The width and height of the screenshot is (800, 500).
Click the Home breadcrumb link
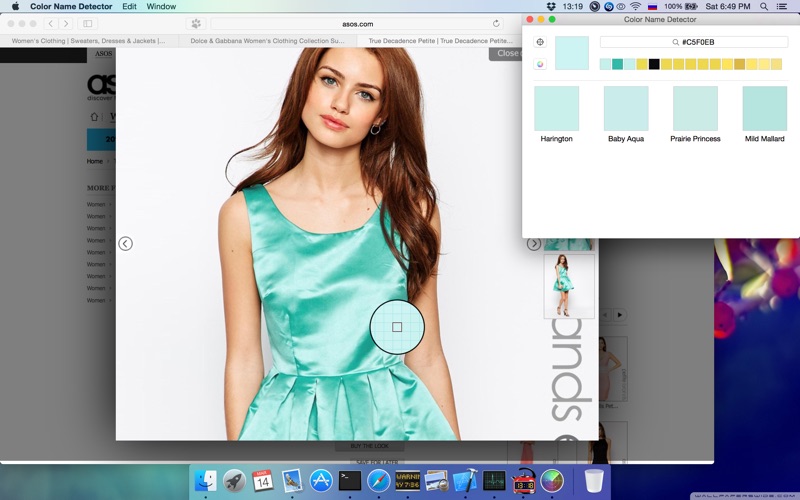(x=94, y=161)
